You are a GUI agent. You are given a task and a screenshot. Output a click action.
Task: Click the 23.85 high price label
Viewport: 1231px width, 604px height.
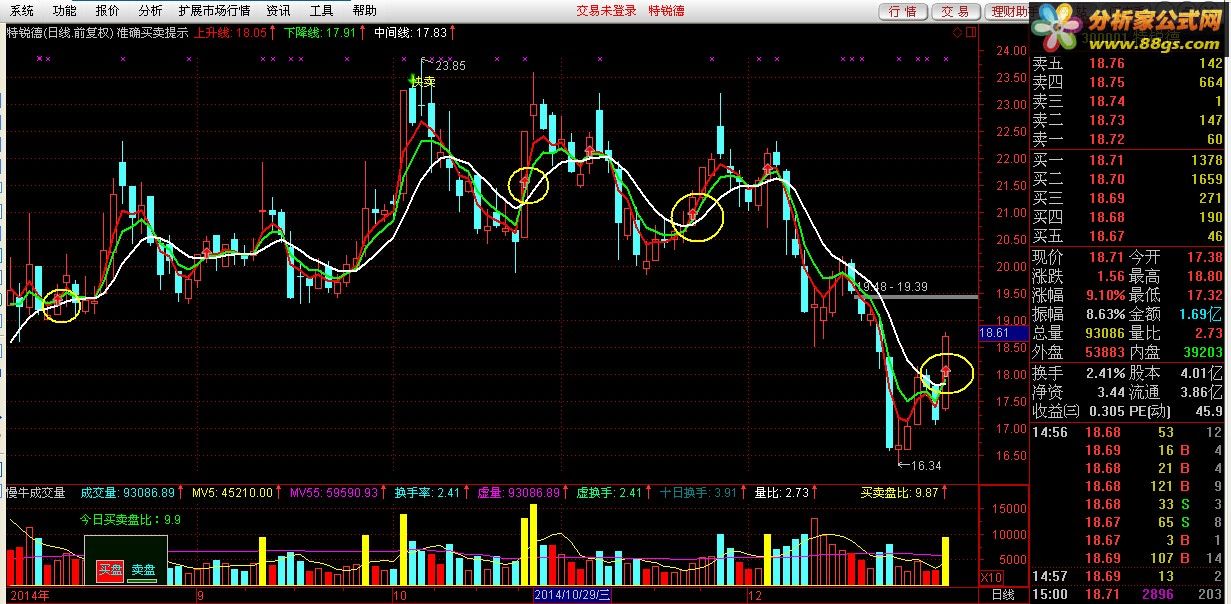(x=450, y=65)
